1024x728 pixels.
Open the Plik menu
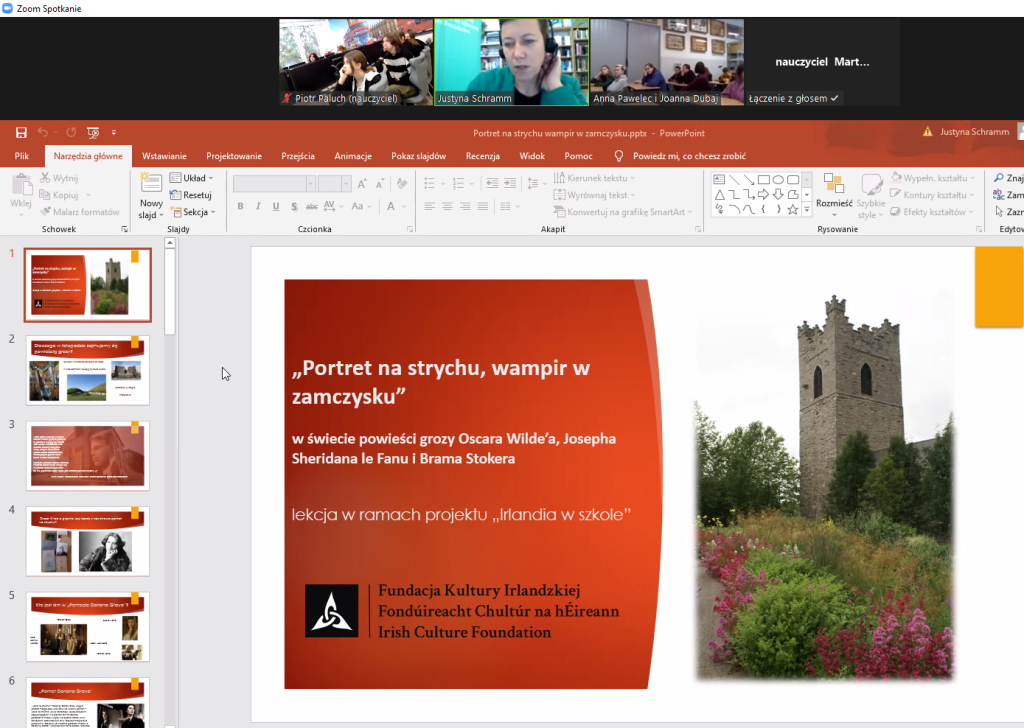tap(22, 156)
